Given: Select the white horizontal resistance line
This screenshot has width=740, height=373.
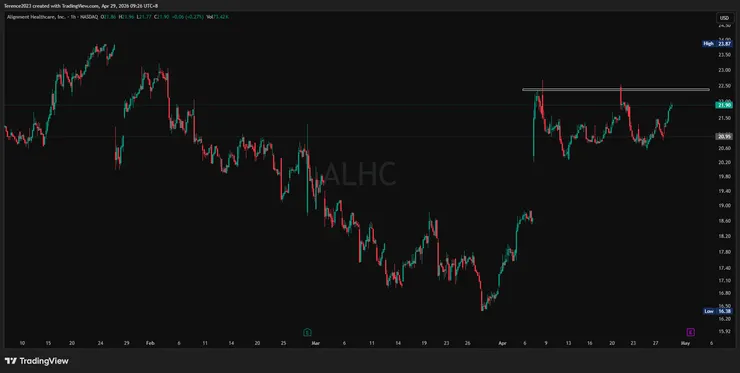Looking at the screenshot, I should [x=616, y=89].
